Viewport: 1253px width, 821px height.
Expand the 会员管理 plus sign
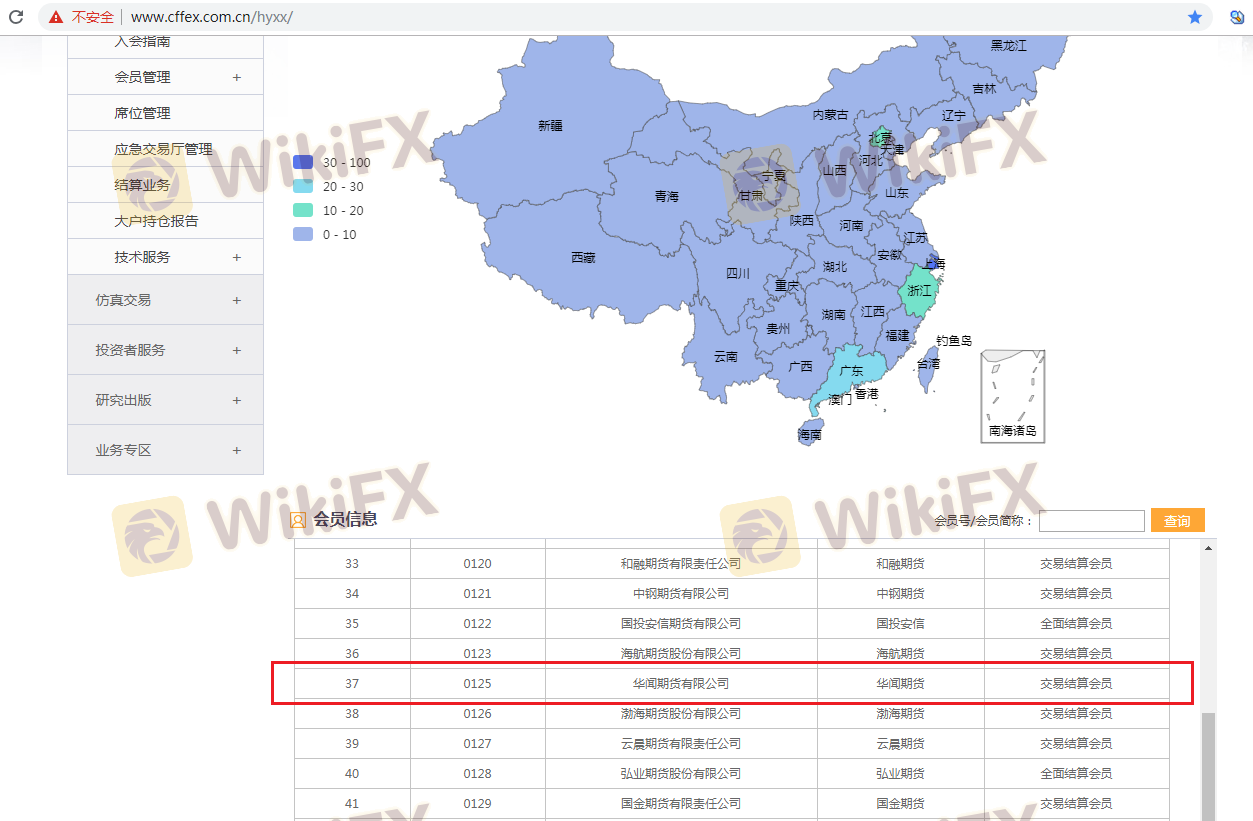(237, 77)
